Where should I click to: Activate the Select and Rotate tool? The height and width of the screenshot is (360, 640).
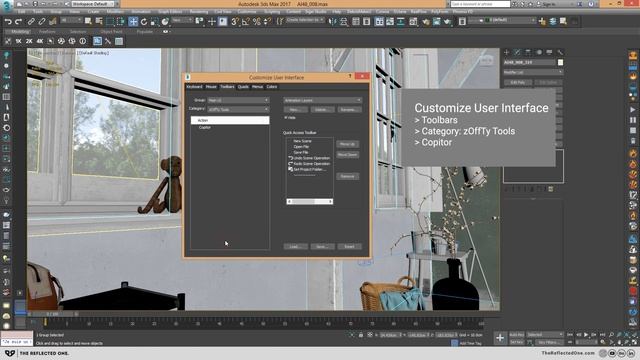pos(144,21)
